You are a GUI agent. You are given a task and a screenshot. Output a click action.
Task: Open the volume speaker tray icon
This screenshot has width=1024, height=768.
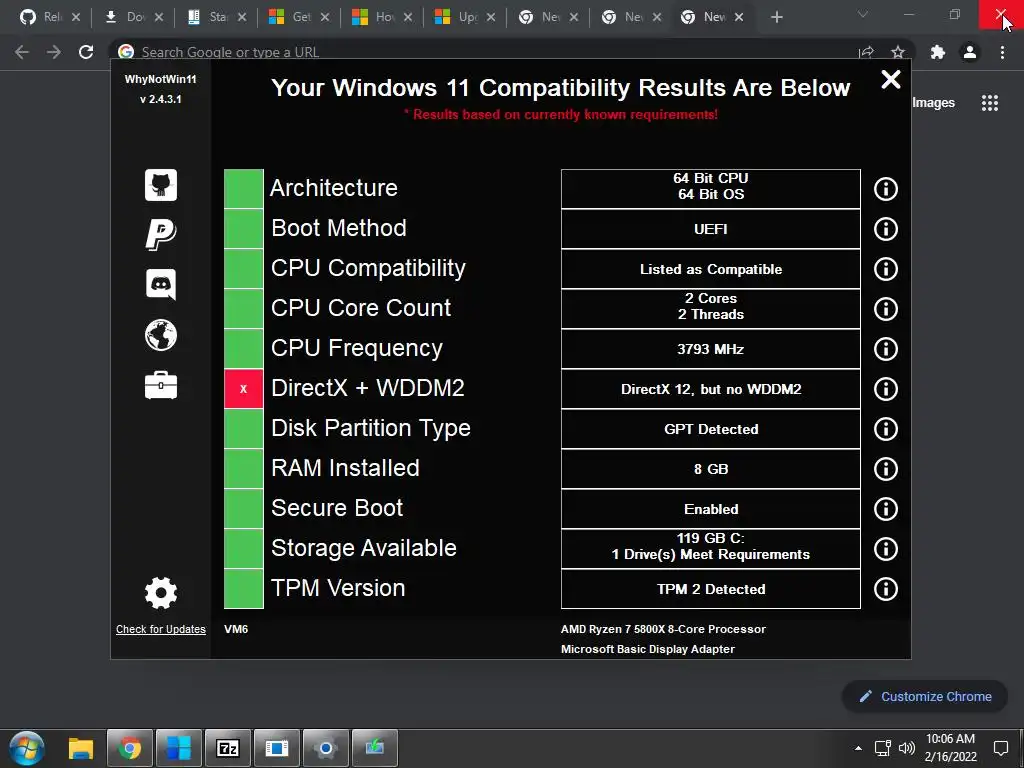click(x=906, y=748)
